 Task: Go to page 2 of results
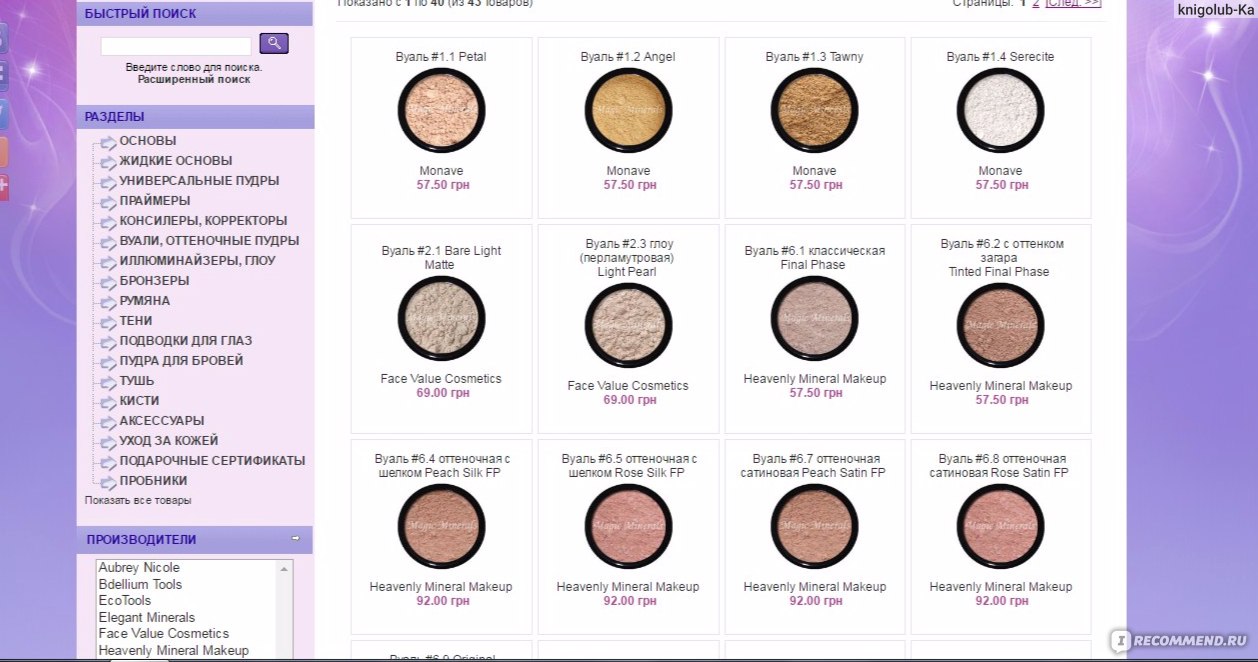(x=1036, y=3)
